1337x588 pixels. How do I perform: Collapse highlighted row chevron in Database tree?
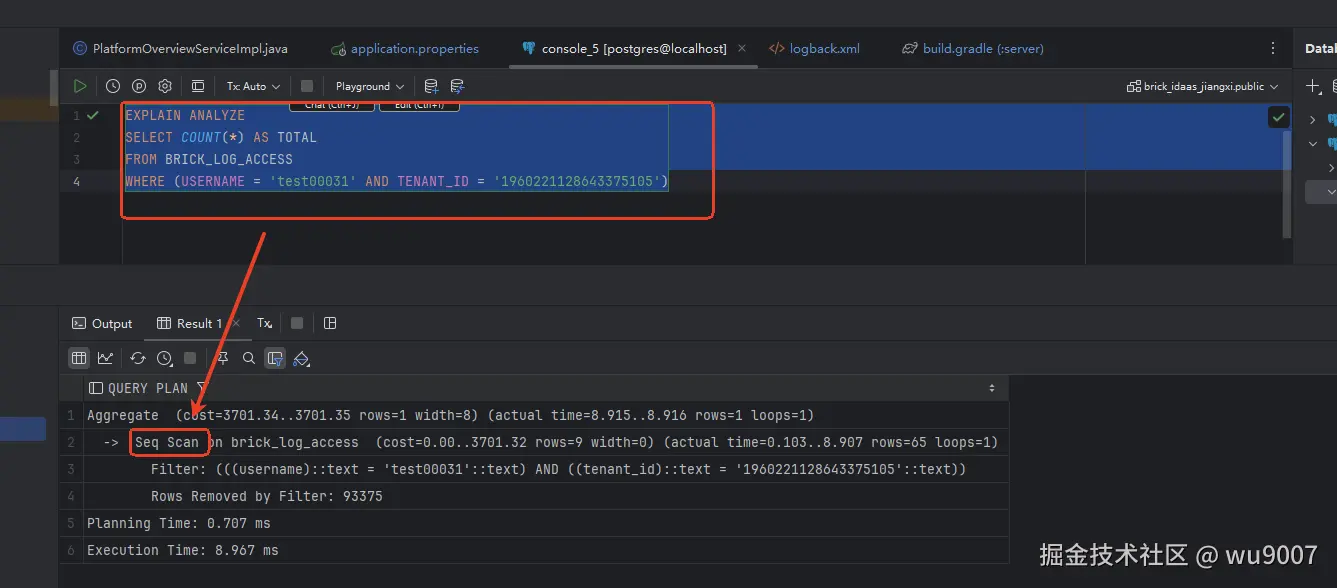[x=1331, y=191]
